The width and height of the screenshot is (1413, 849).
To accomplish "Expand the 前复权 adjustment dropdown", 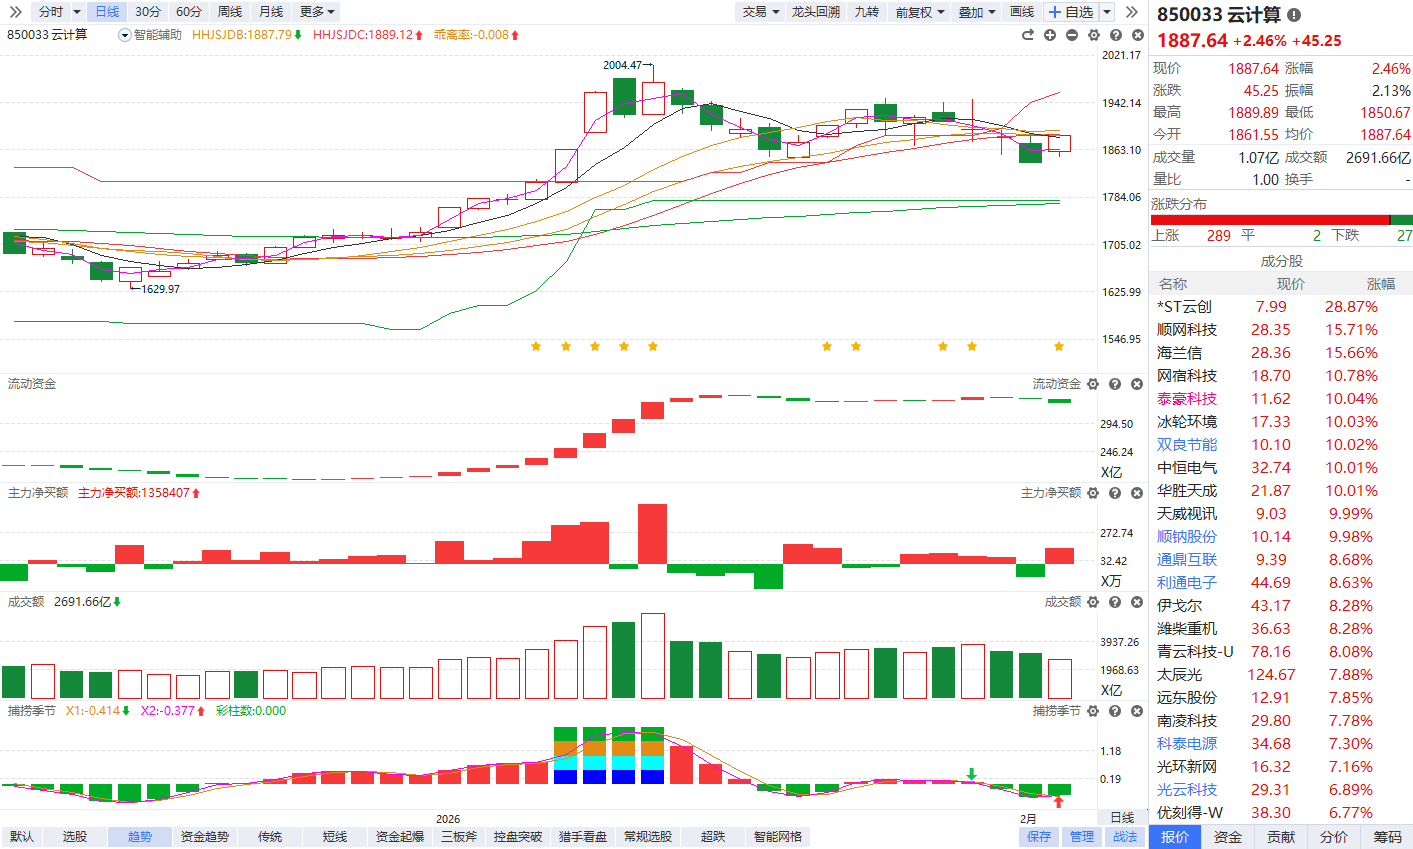I will pos(920,12).
